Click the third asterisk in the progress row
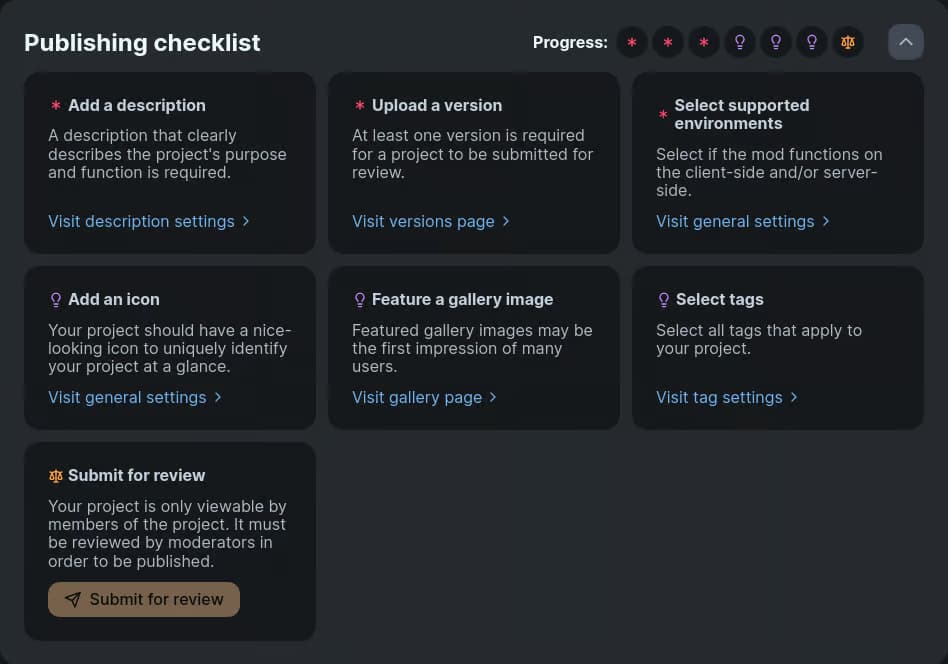This screenshot has width=948, height=664. pyautogui.click(x=704, y=42)
